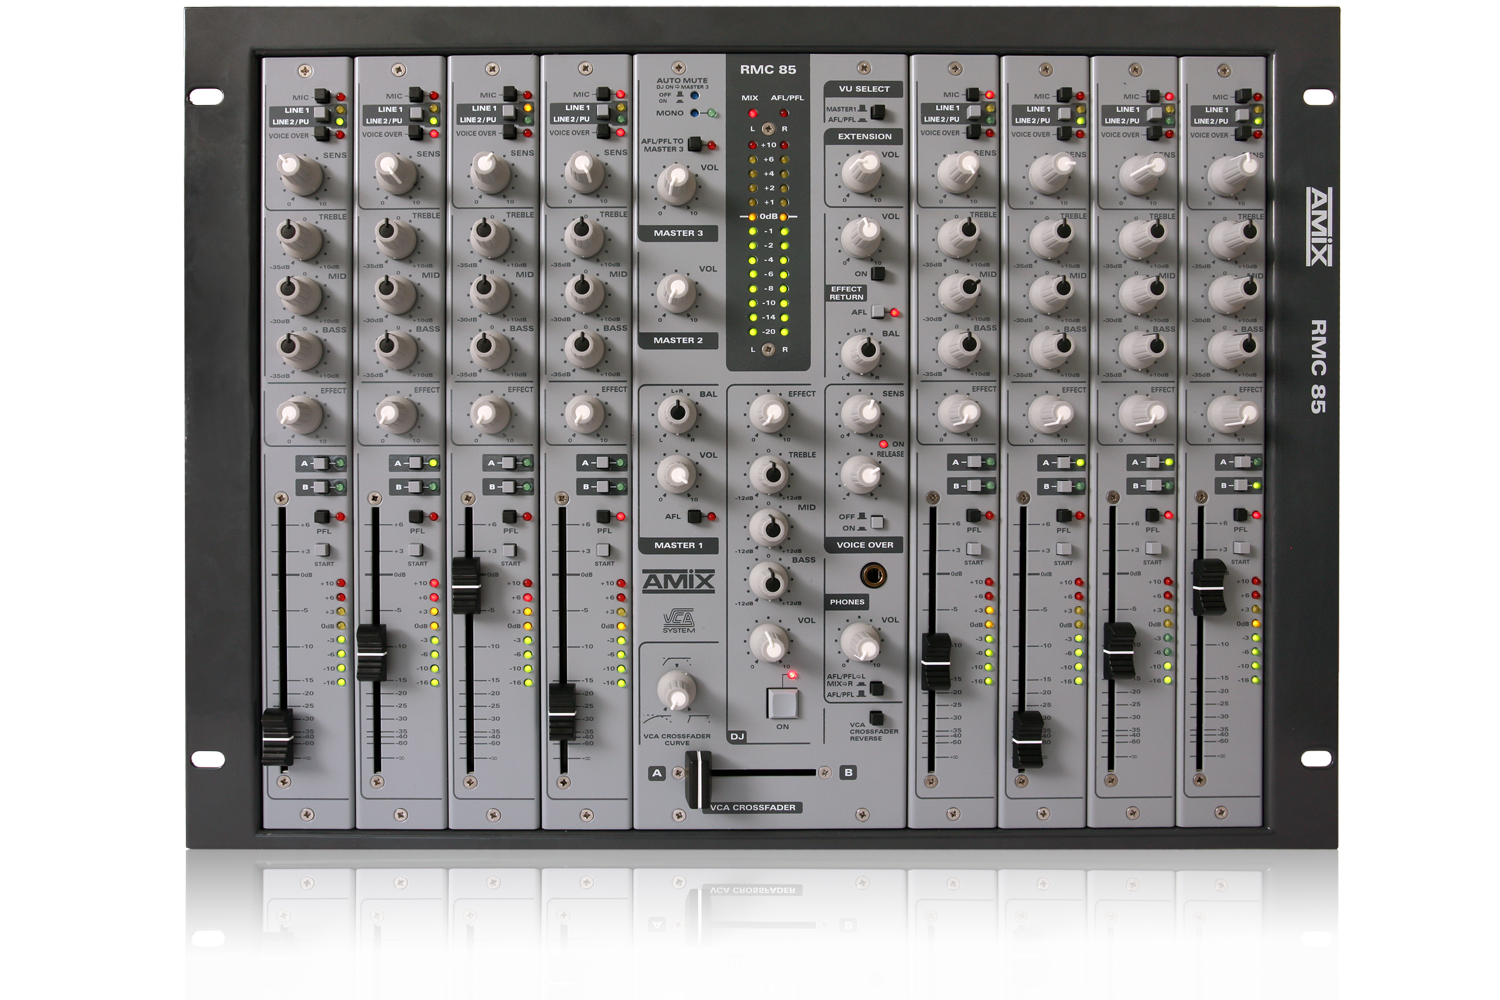Push the AFL/PFL TO MASTER 3 button
1500x1000 pixels.
coord(695,146)
